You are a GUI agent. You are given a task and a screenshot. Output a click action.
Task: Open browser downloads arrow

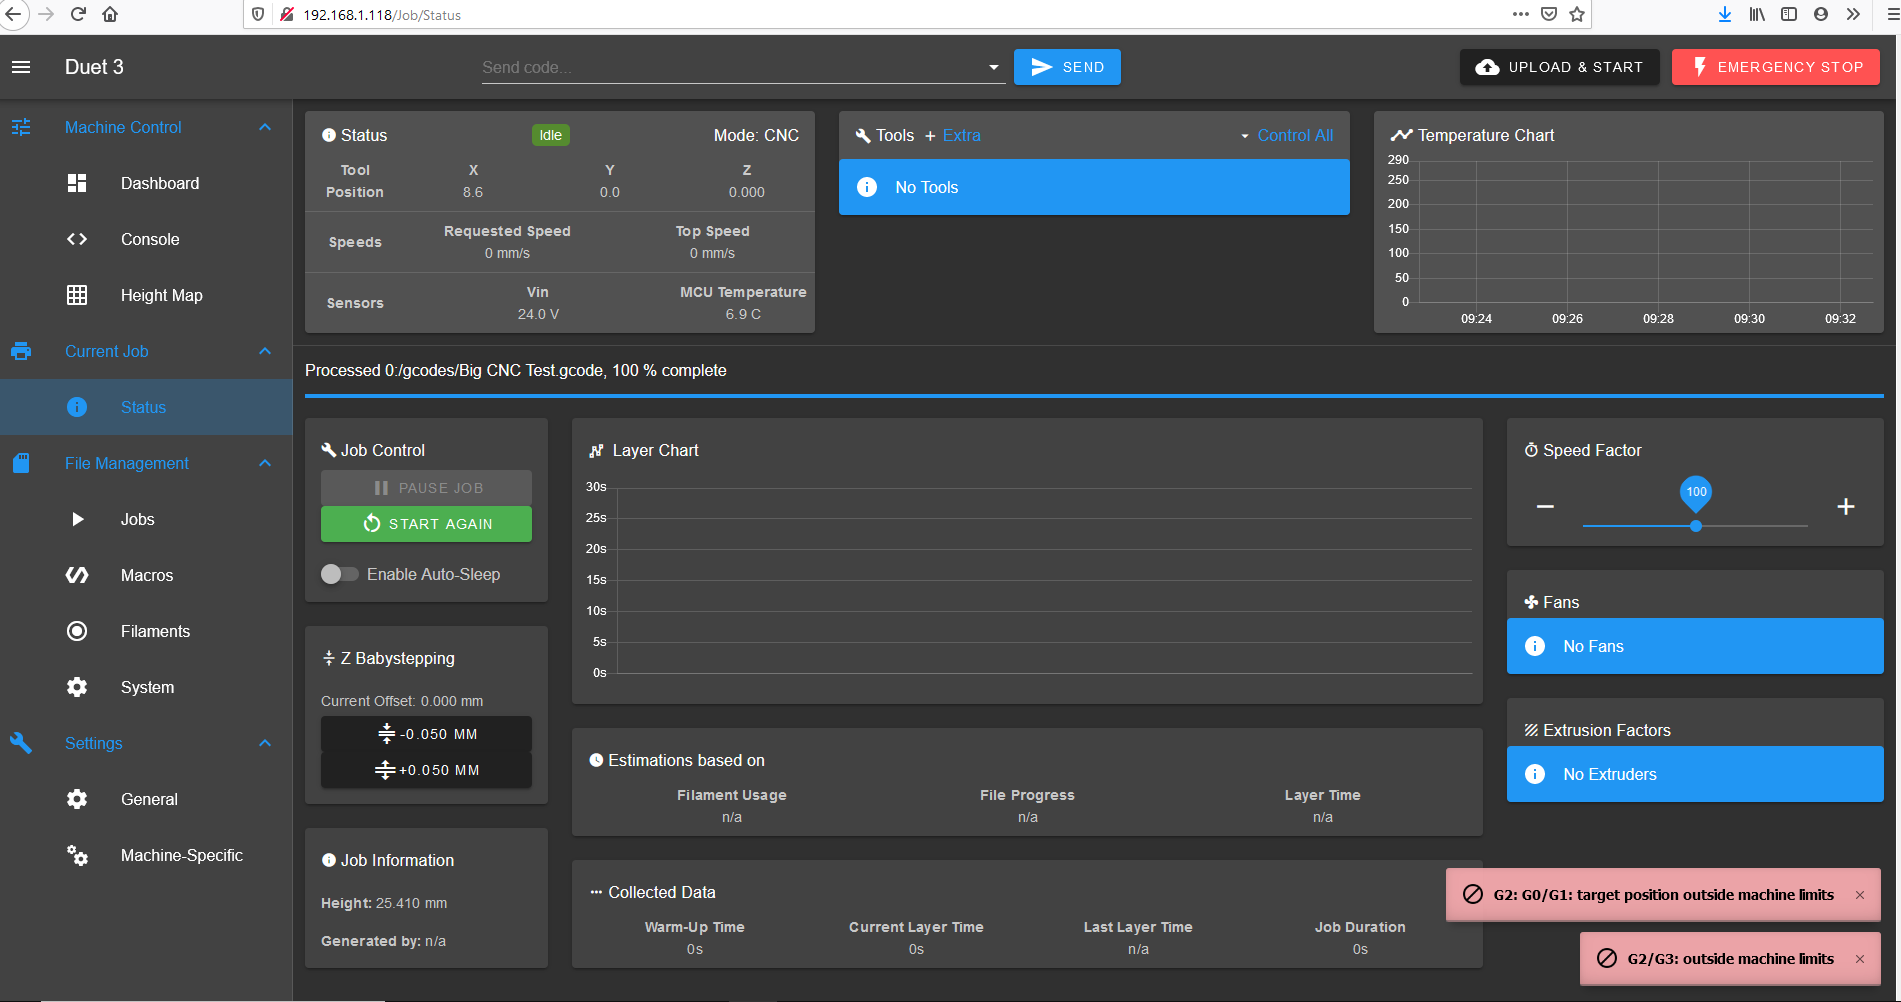pos(1725,14)
